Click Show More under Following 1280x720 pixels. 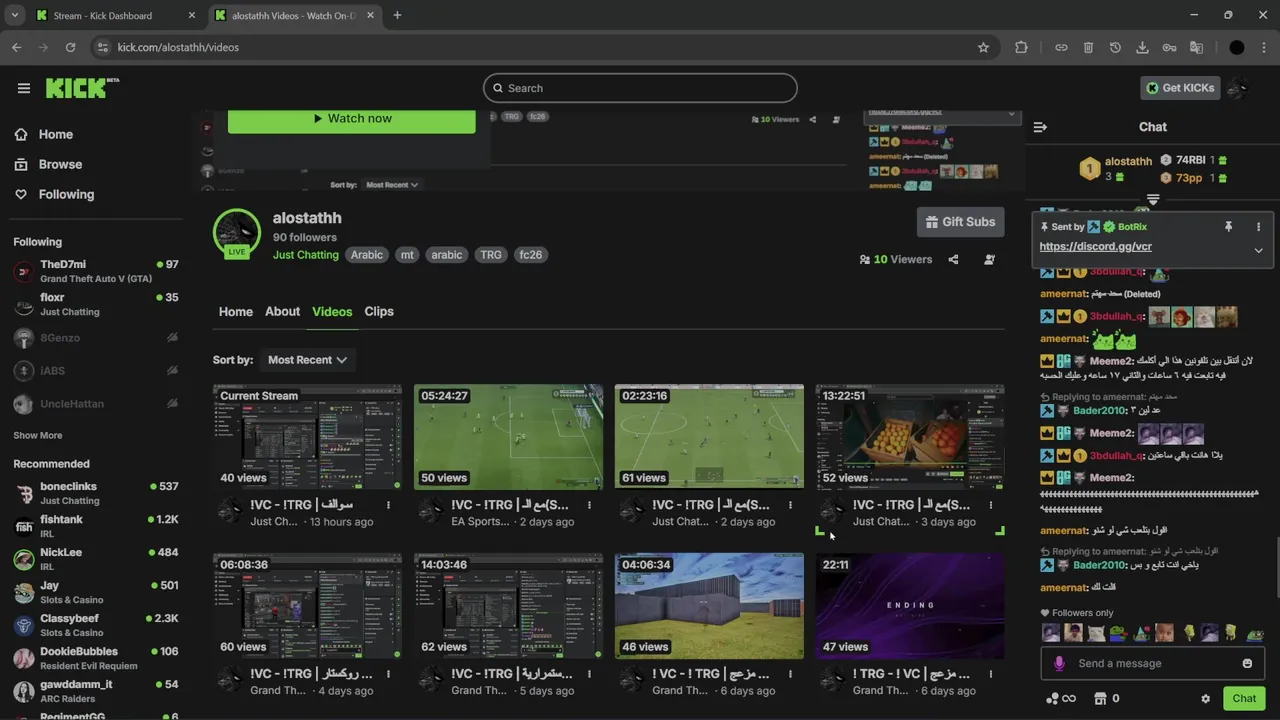pyautogui.click(x=38, y=435)
